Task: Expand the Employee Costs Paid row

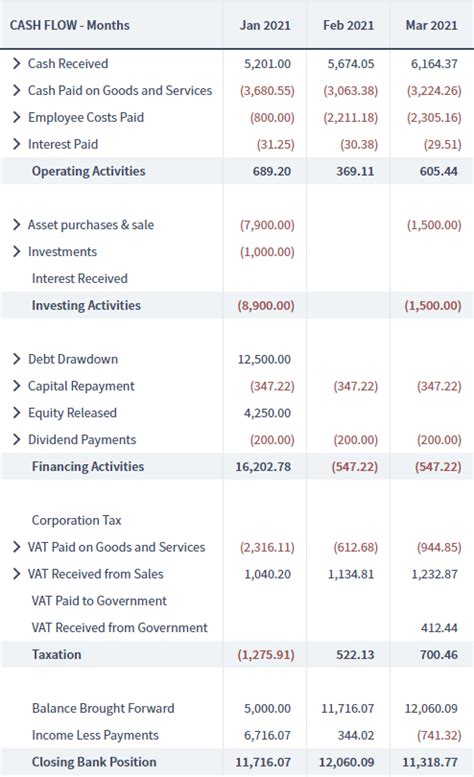Action: [x=16, y=117]
